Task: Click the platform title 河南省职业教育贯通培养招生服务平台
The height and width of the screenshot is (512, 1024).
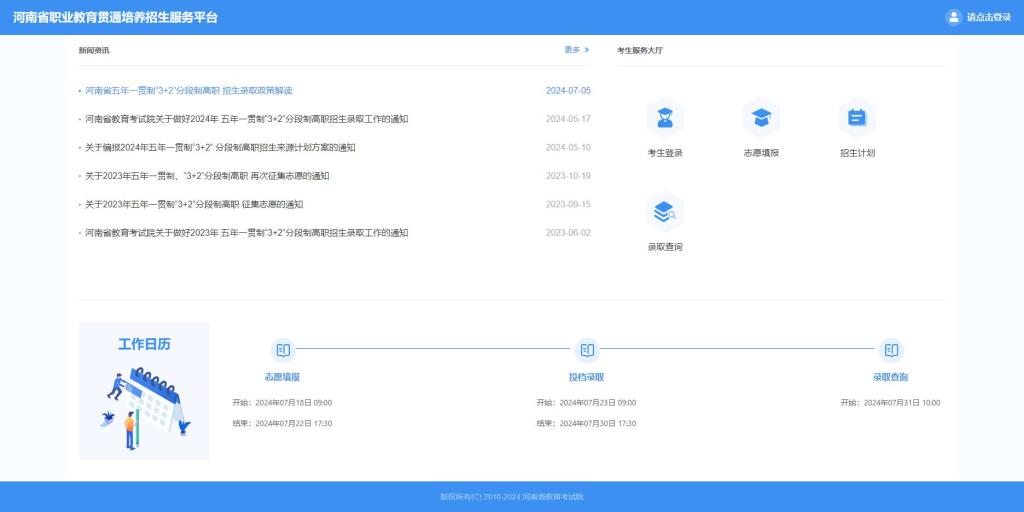Action: pyautogui.click(x=115, y=17)
